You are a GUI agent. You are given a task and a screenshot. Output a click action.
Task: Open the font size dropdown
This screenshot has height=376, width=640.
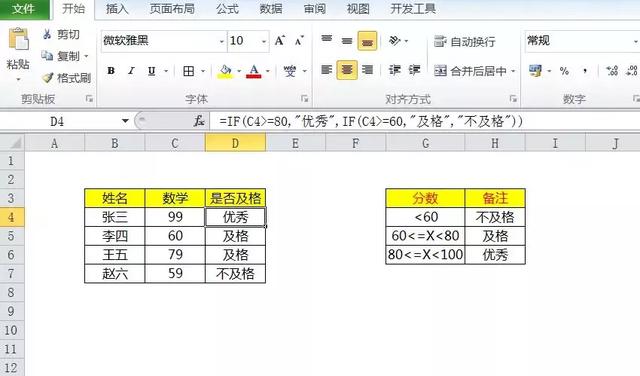[x=264, y=41]
